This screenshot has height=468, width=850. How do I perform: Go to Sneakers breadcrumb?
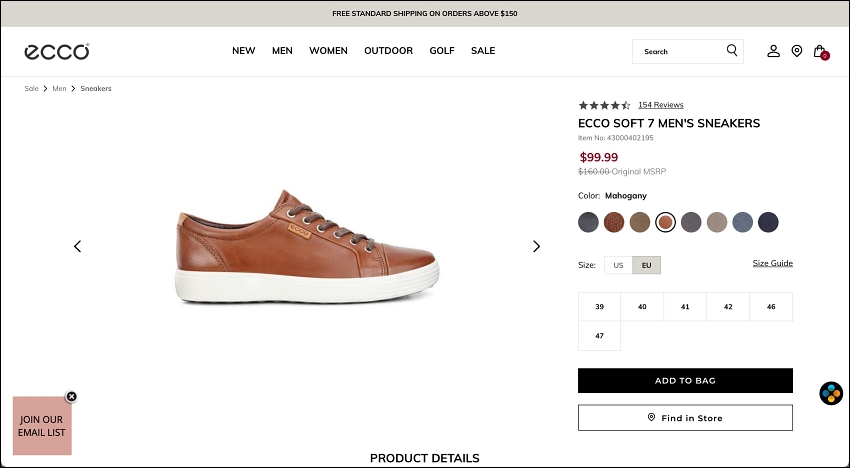click(96, 88)
